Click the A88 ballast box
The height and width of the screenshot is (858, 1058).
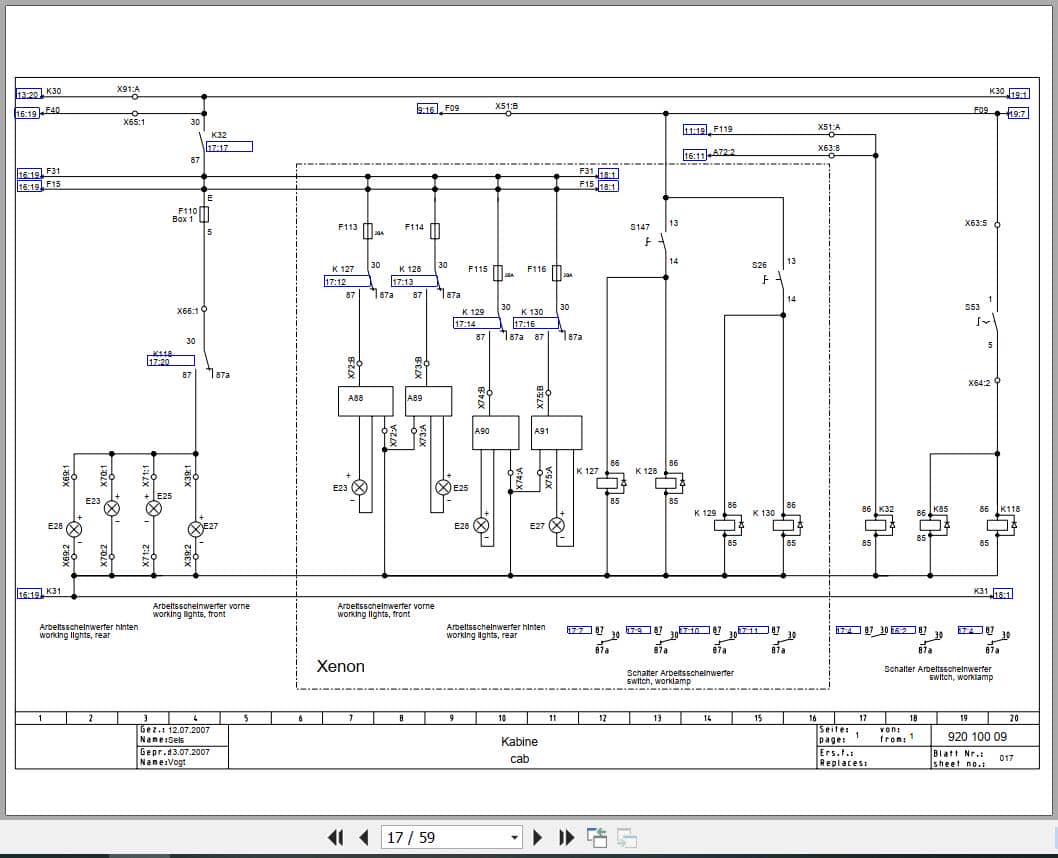click(365, 401)
